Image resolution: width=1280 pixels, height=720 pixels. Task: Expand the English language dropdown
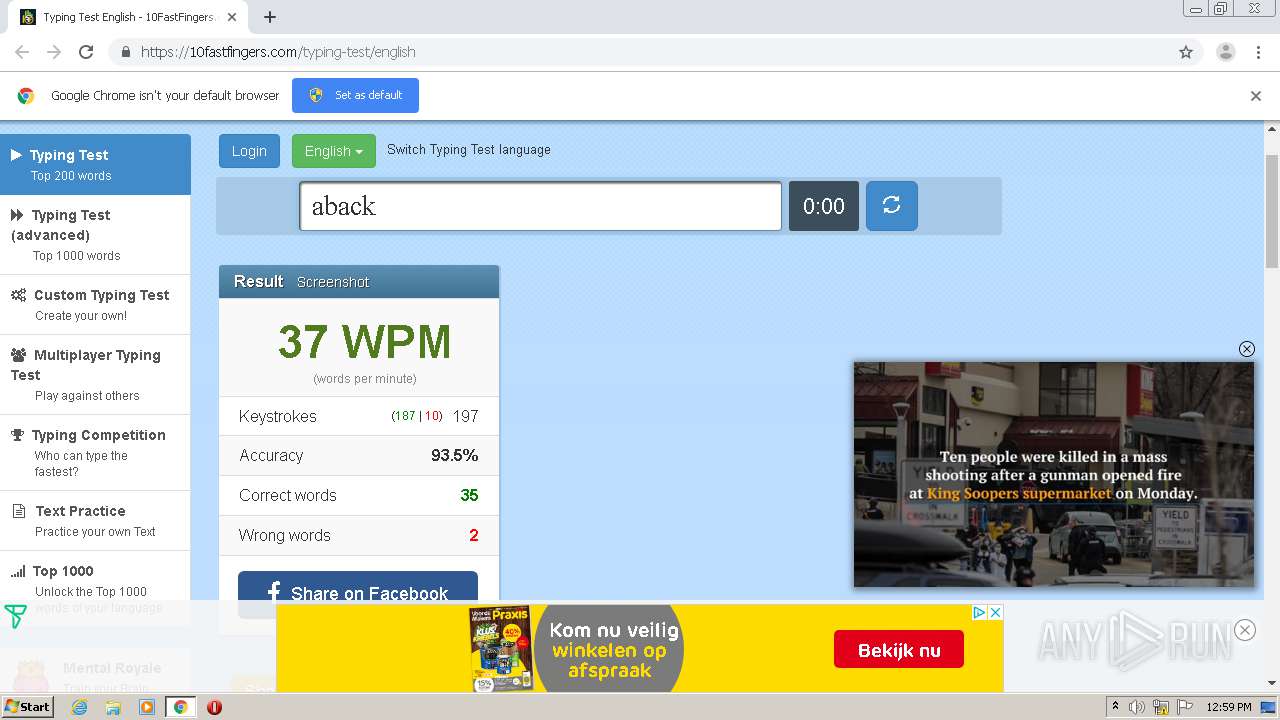tap(334, 151)
